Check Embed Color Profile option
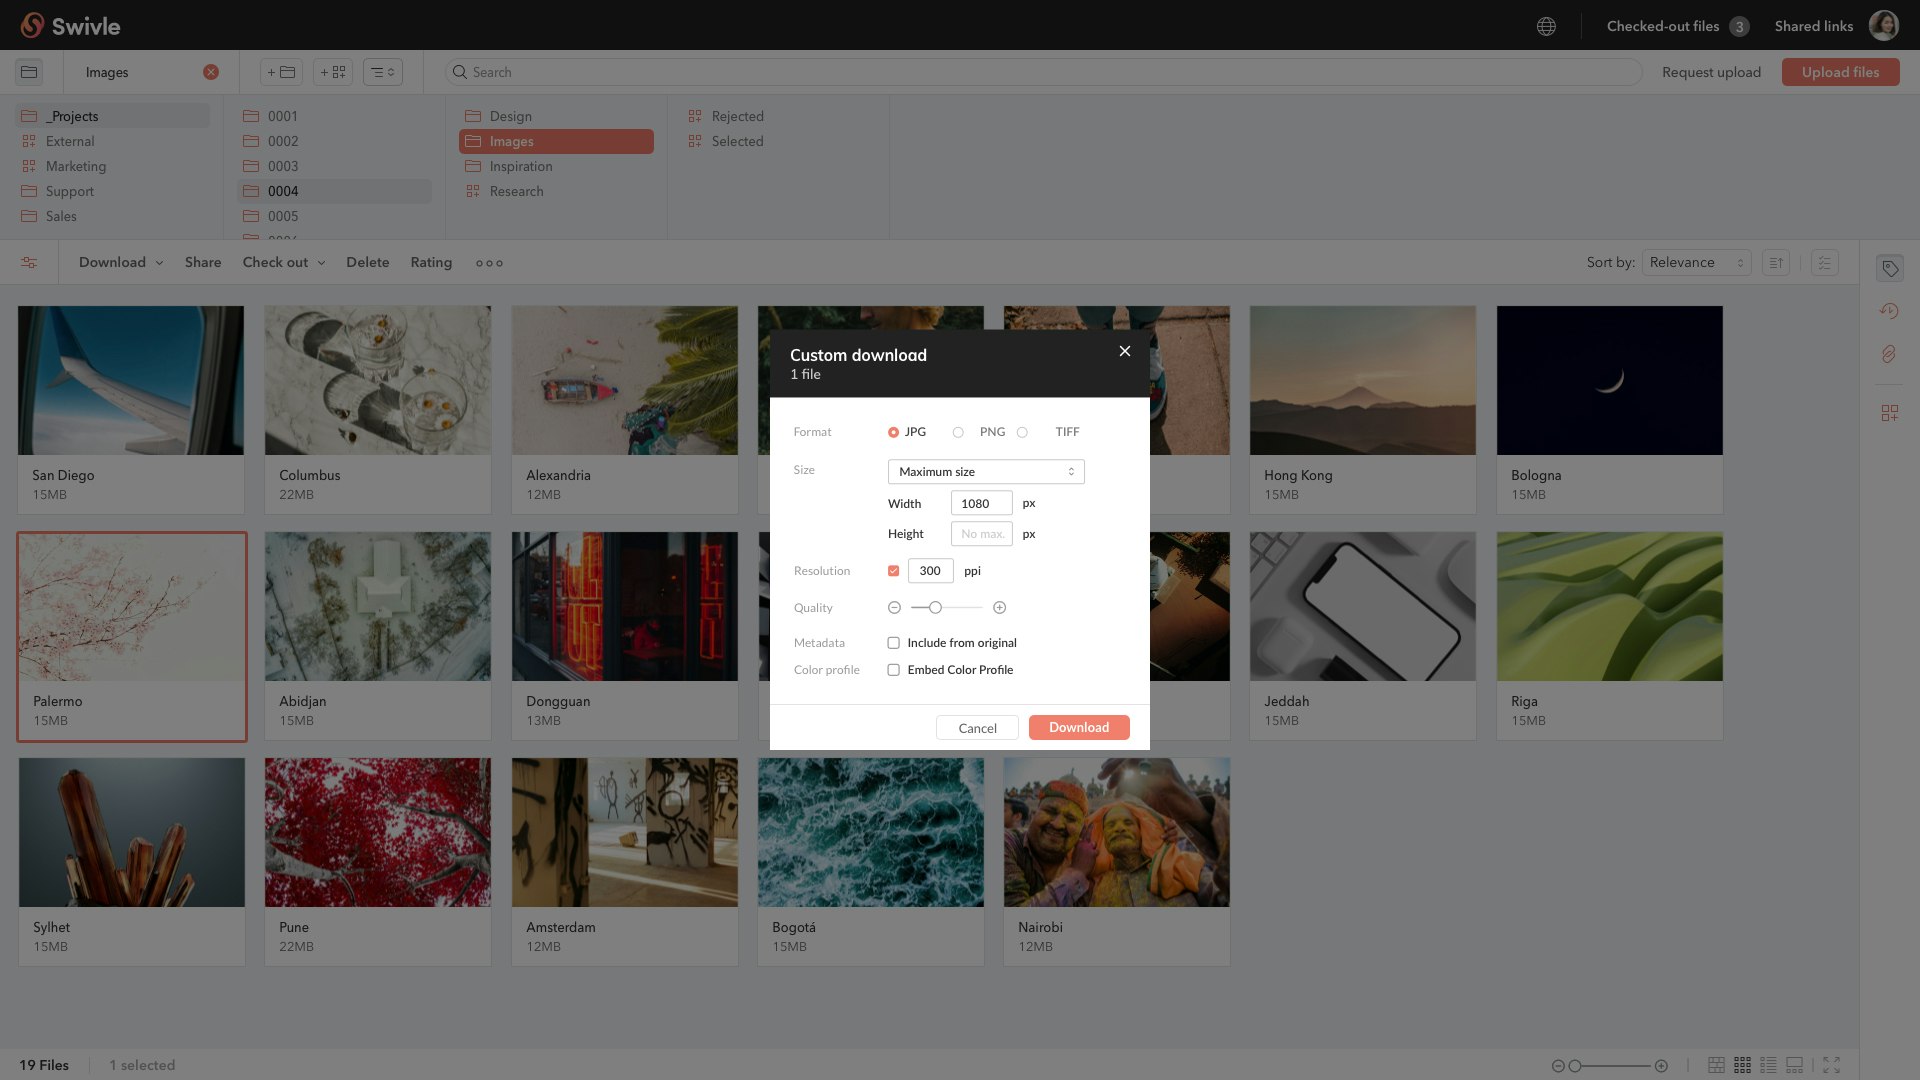Viewport: 1920px width, 1080px height. click(894, 670)
